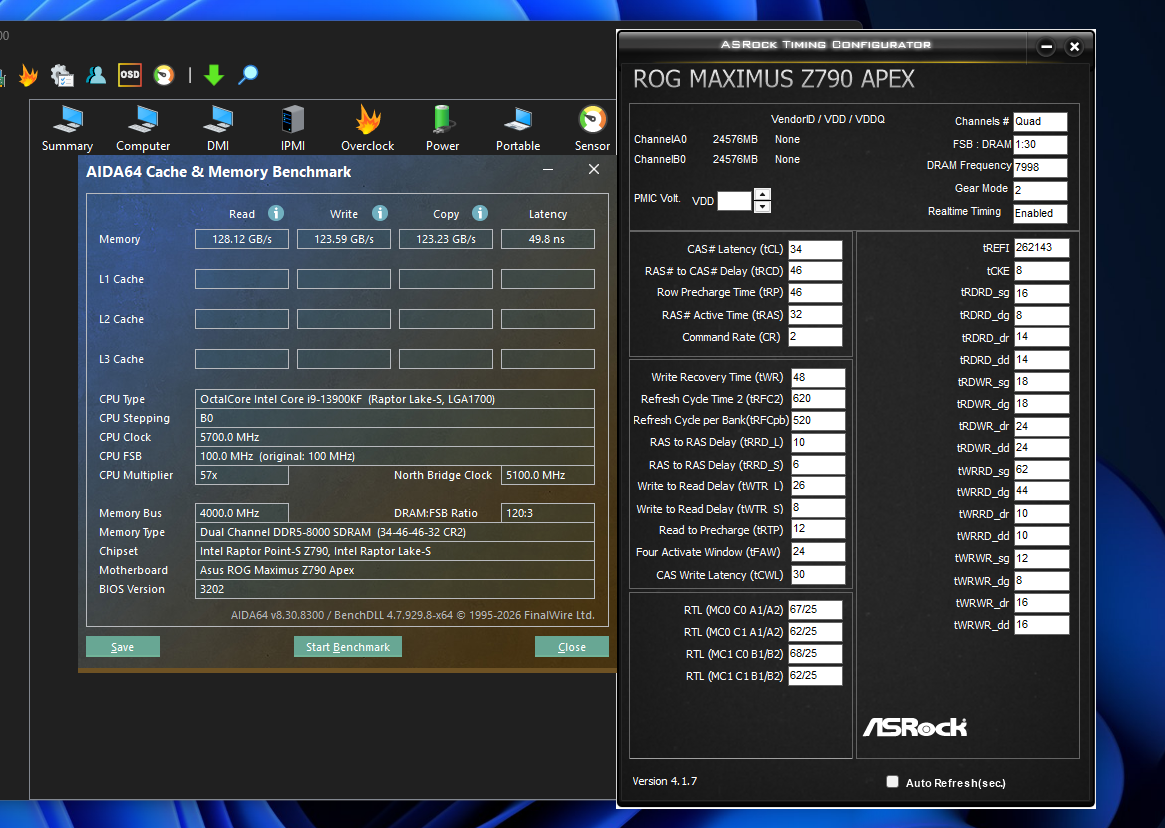The height and width of the screenshot is (828, 1165).
Task: Increase PMIC VDD voltage with up arrow
Action: pos(762,194)
